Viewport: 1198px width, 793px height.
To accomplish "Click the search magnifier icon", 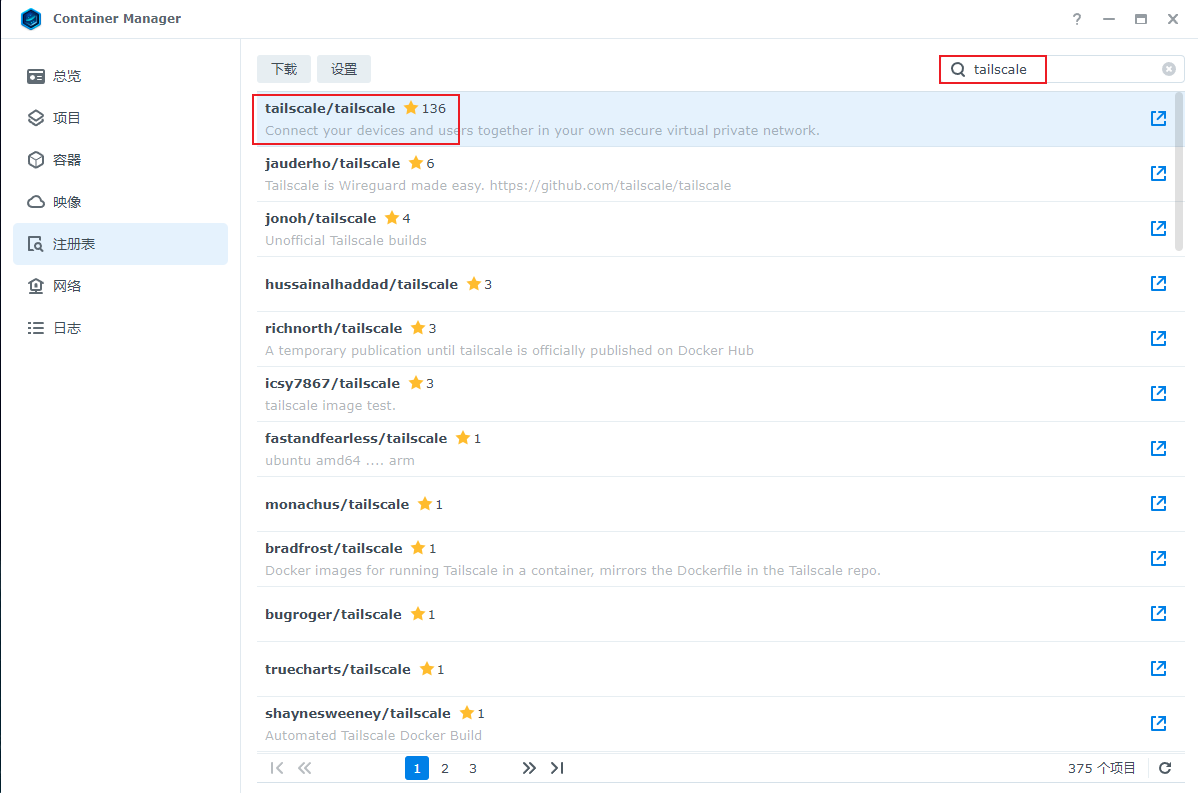I will tap(957, 70).
